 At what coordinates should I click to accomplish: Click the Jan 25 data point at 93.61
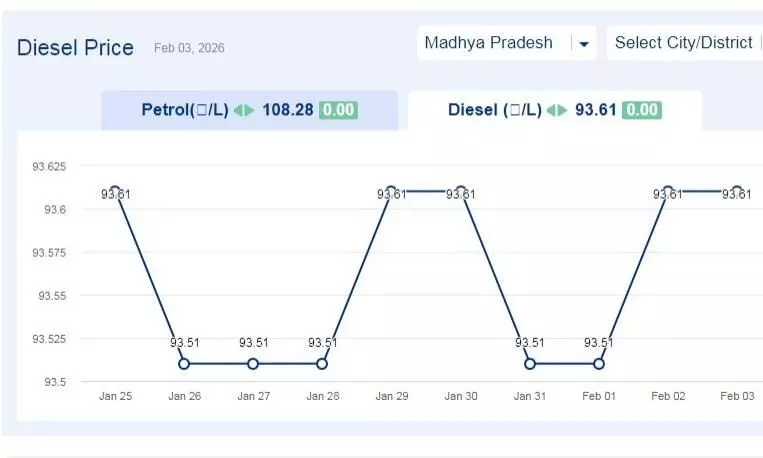(115, 191)
